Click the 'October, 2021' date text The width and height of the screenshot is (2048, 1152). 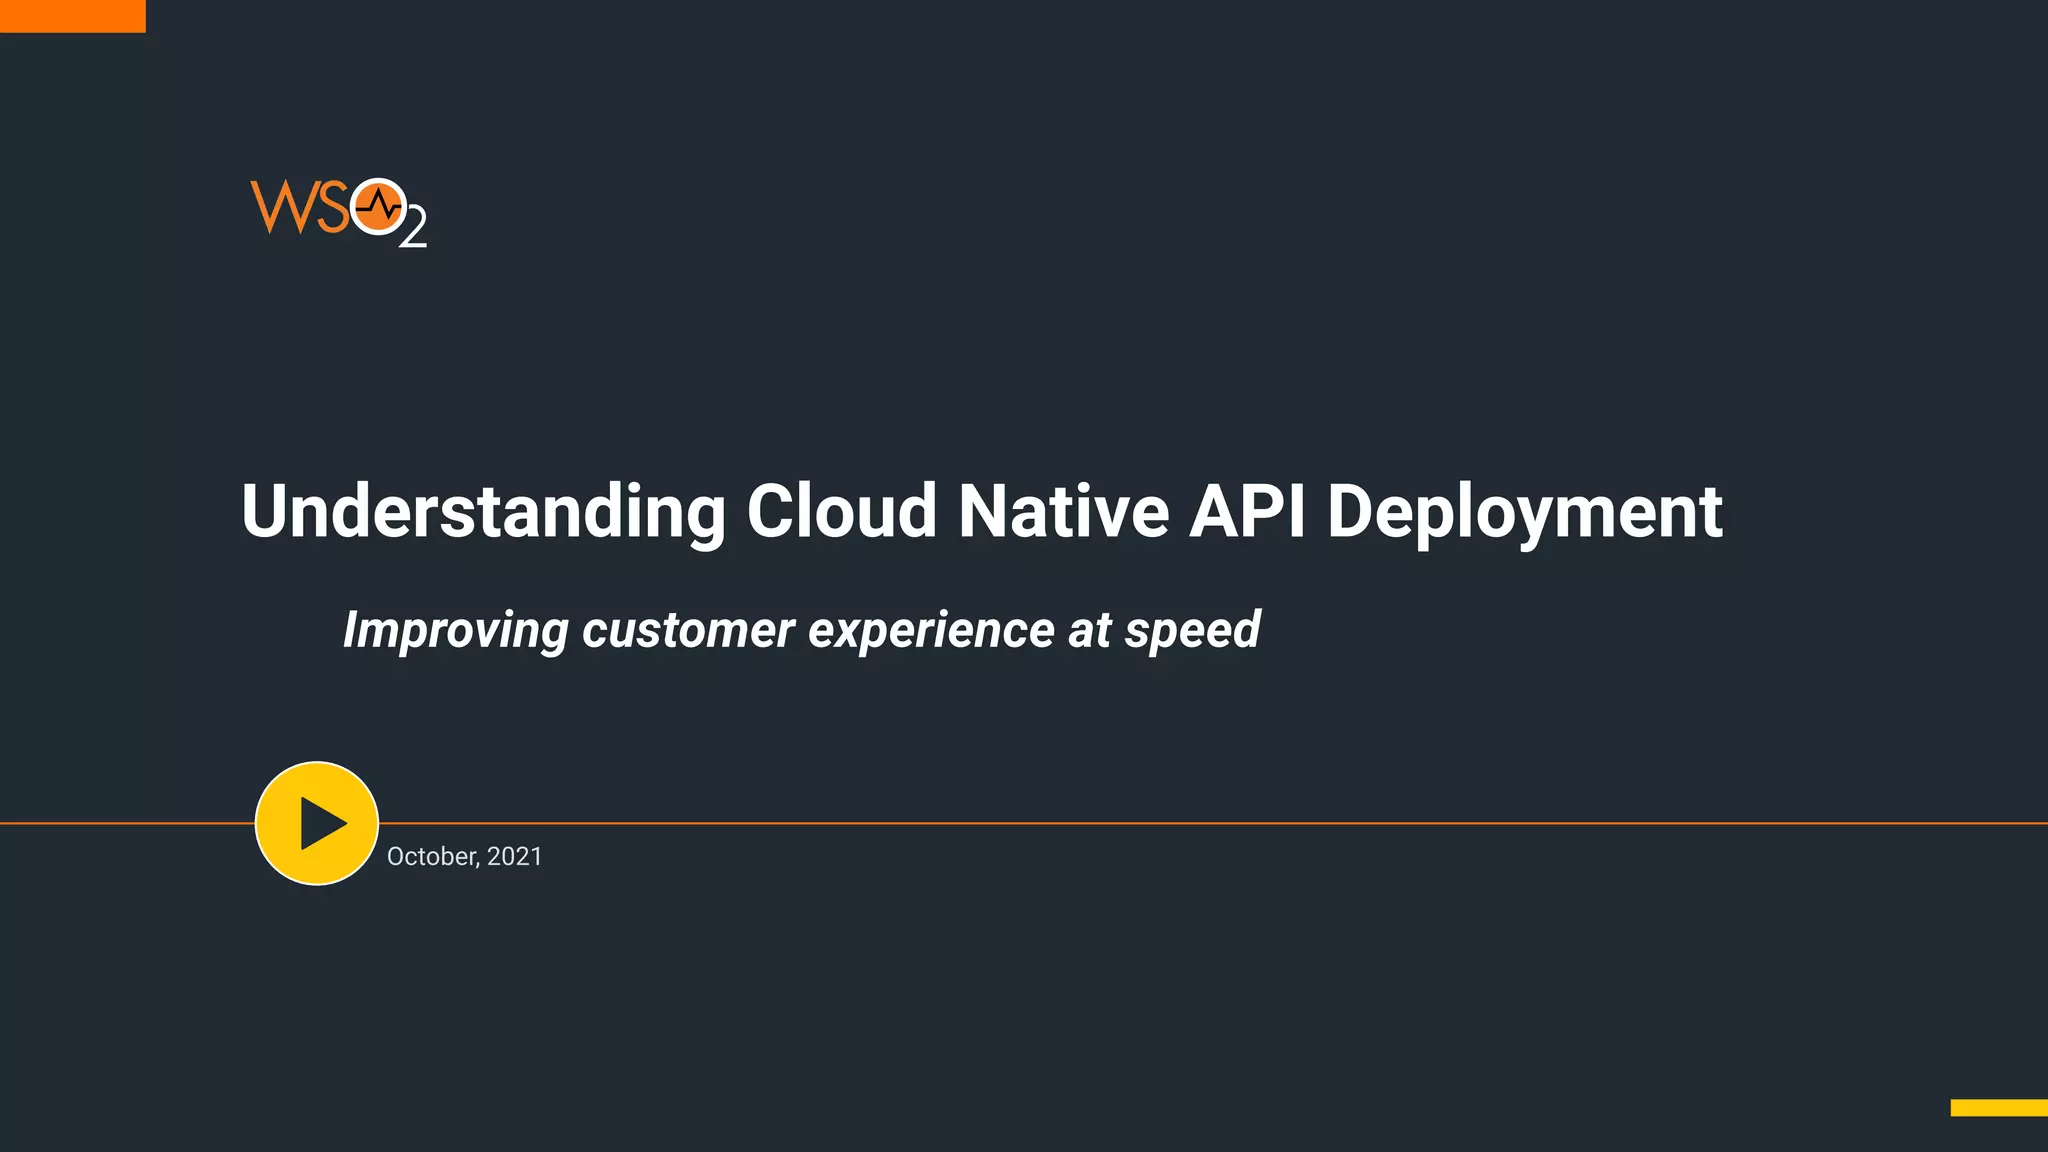(x=464, y=857)
